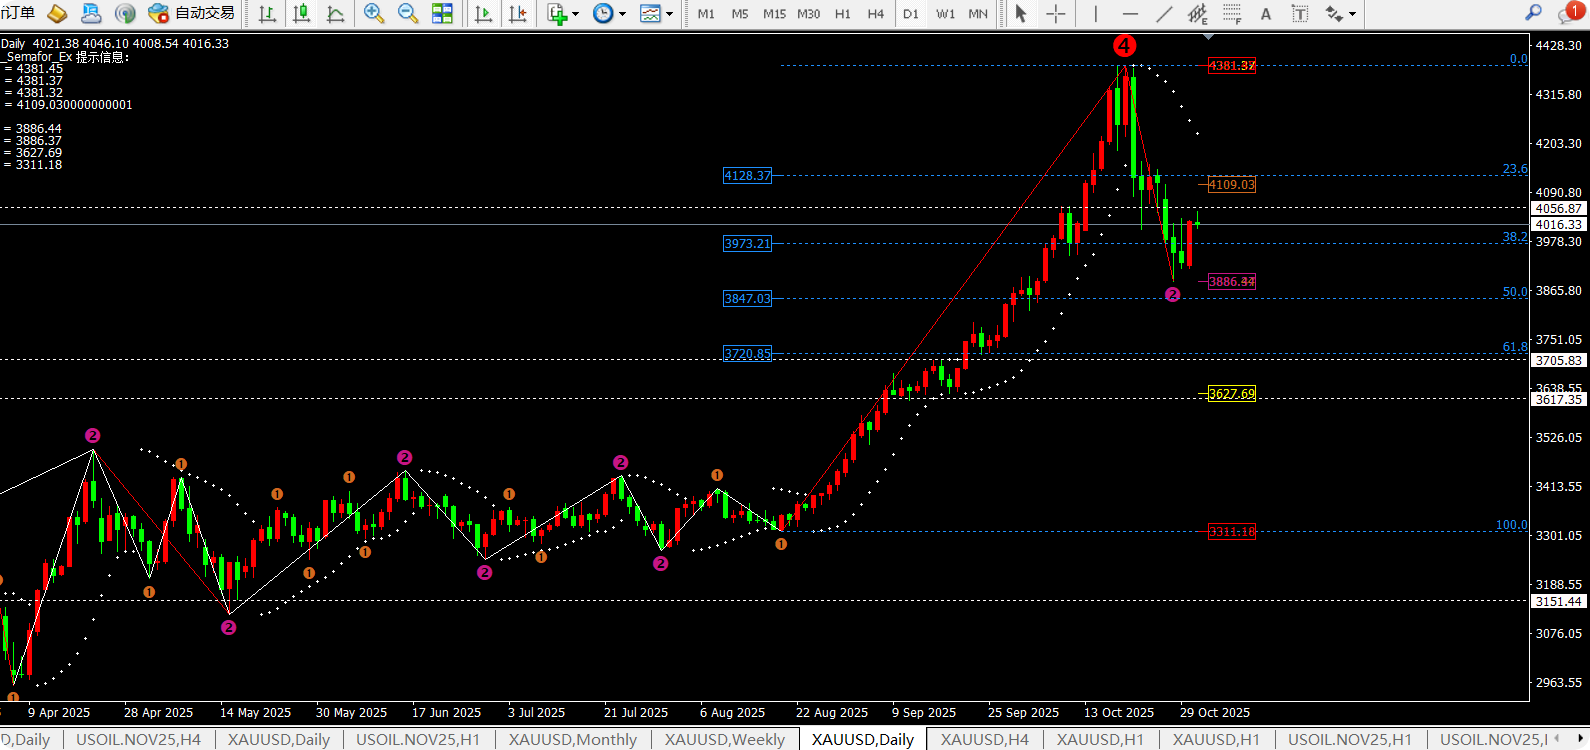This screenshot has width=1590, height=750.
Task: Pick the vertical line drawing tool
Action: point(1096,14)
